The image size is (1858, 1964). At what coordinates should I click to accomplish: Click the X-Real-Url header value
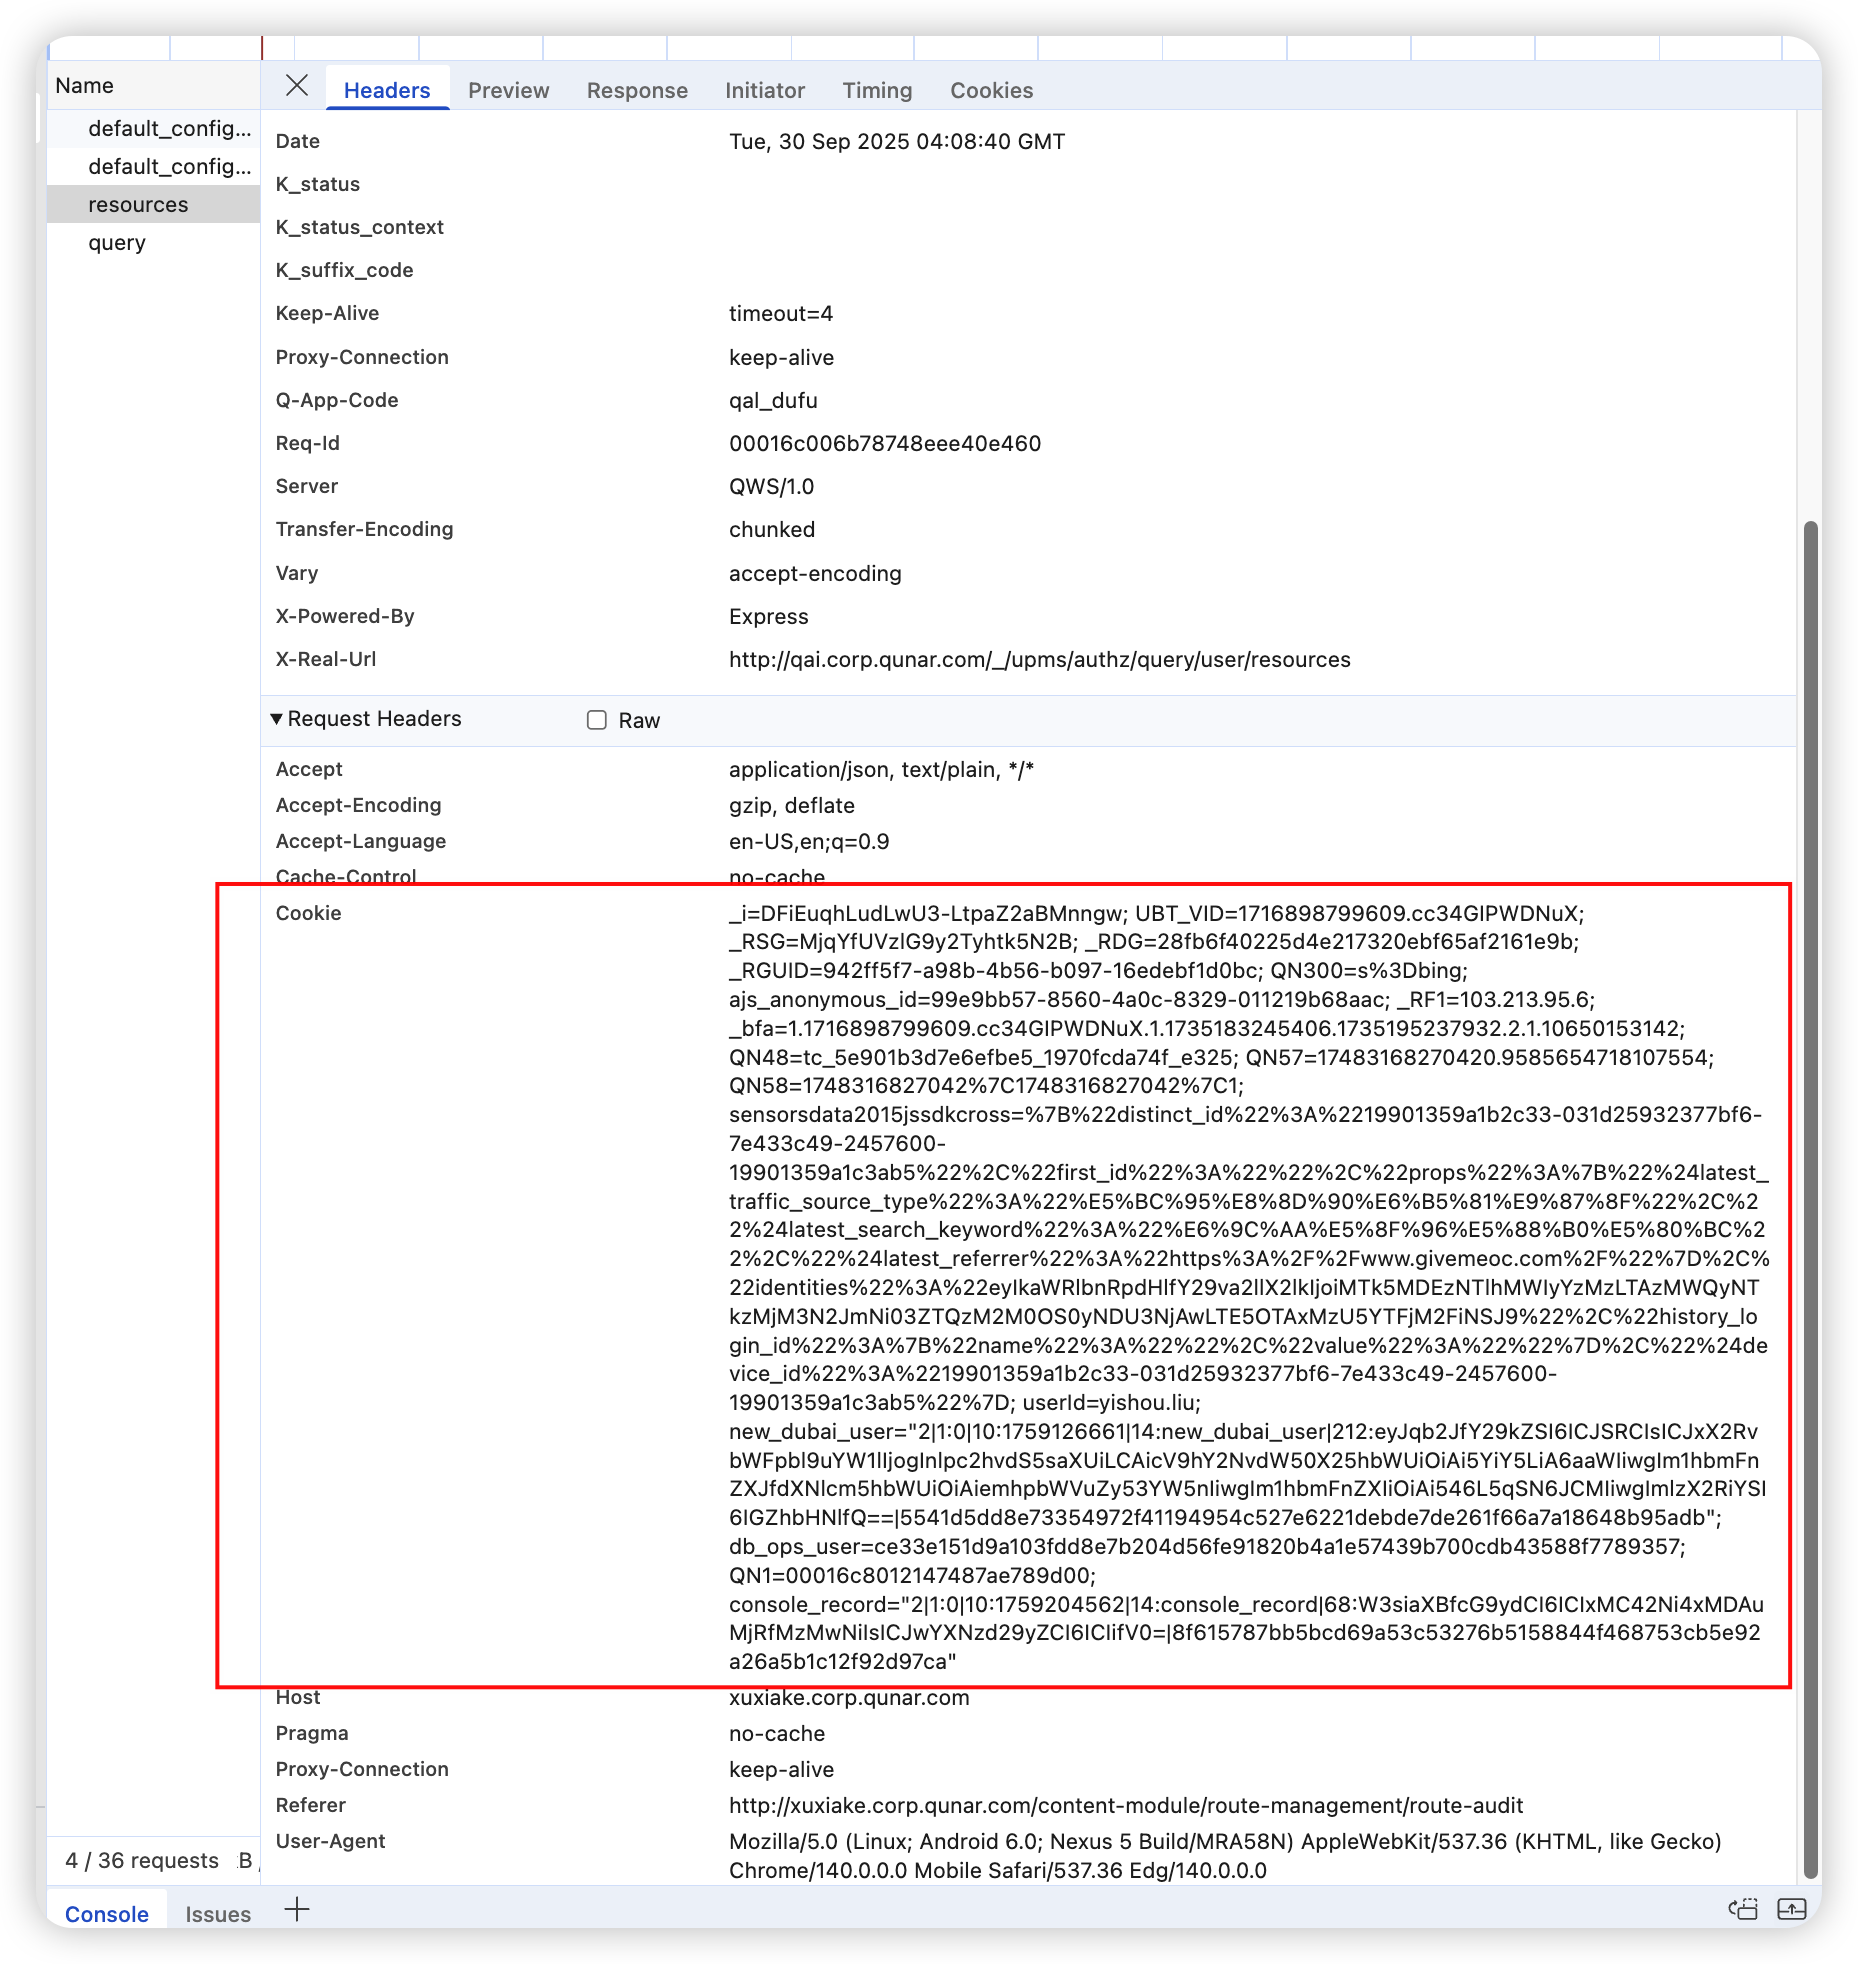tap(1039, 660)
